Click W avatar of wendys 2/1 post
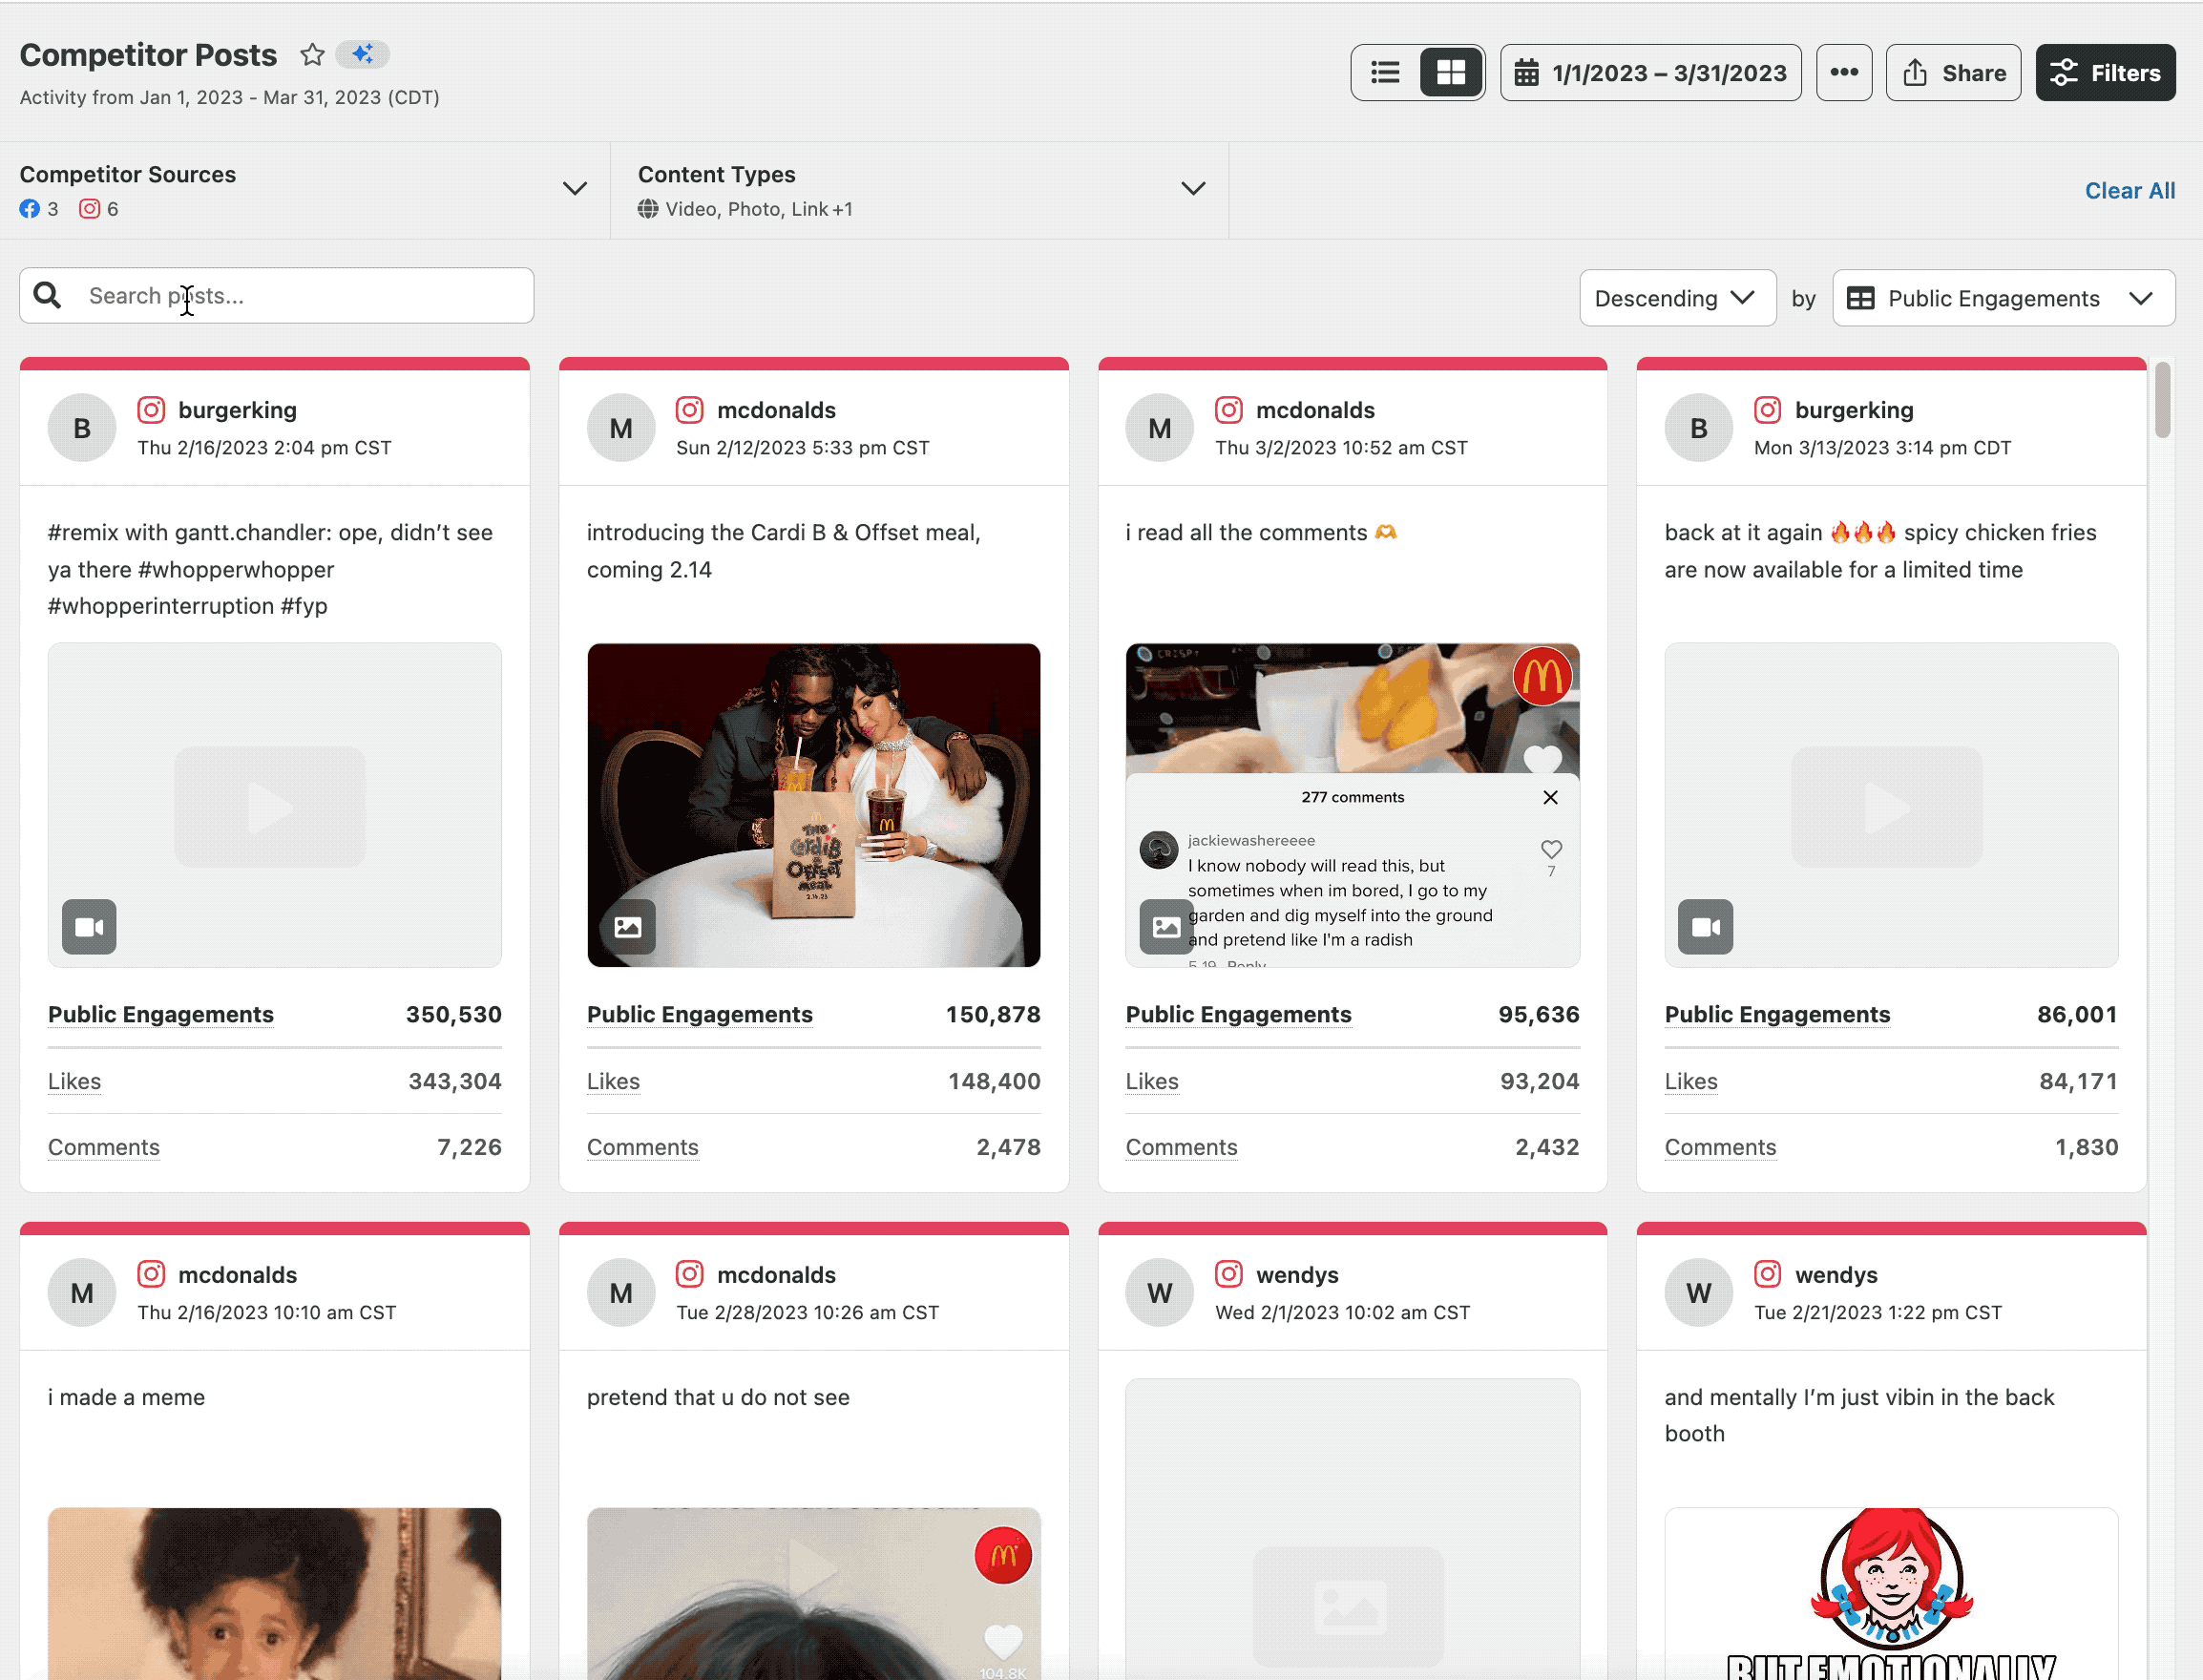 click(x=1160, y=1292)
